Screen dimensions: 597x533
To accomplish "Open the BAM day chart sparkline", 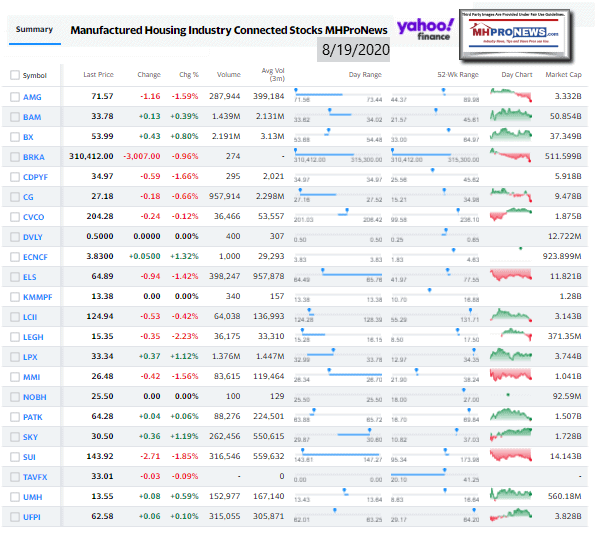I will coord(511,115).
